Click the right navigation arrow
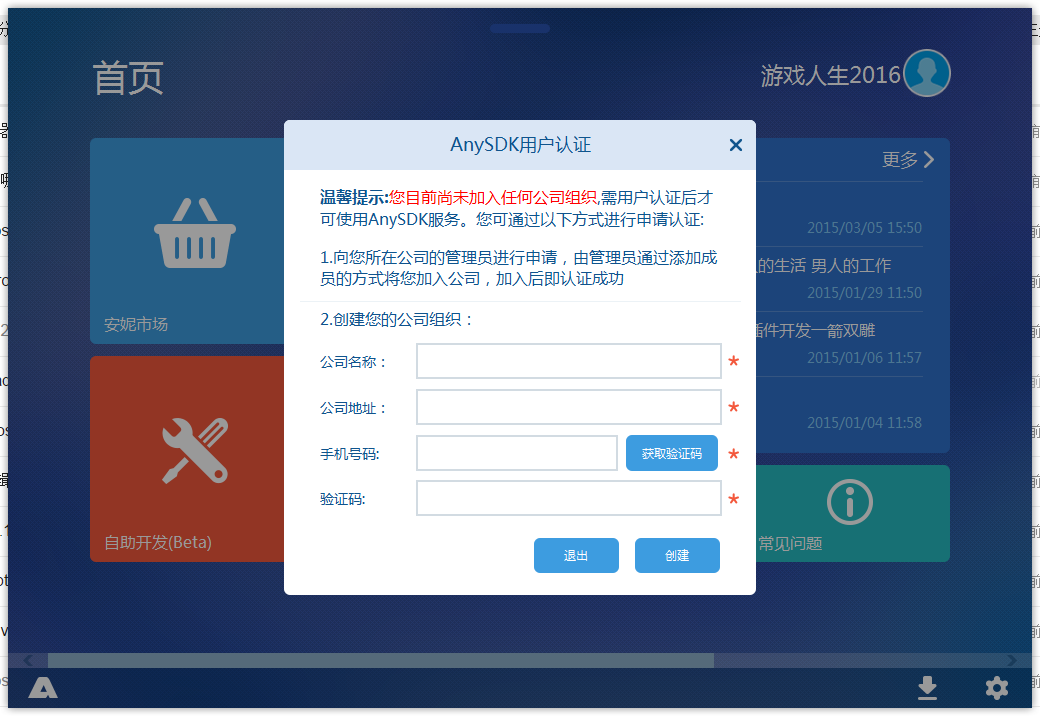The width and height of the screenshot is (1040, 716). pyautogui.click(x=1013, y=659)
